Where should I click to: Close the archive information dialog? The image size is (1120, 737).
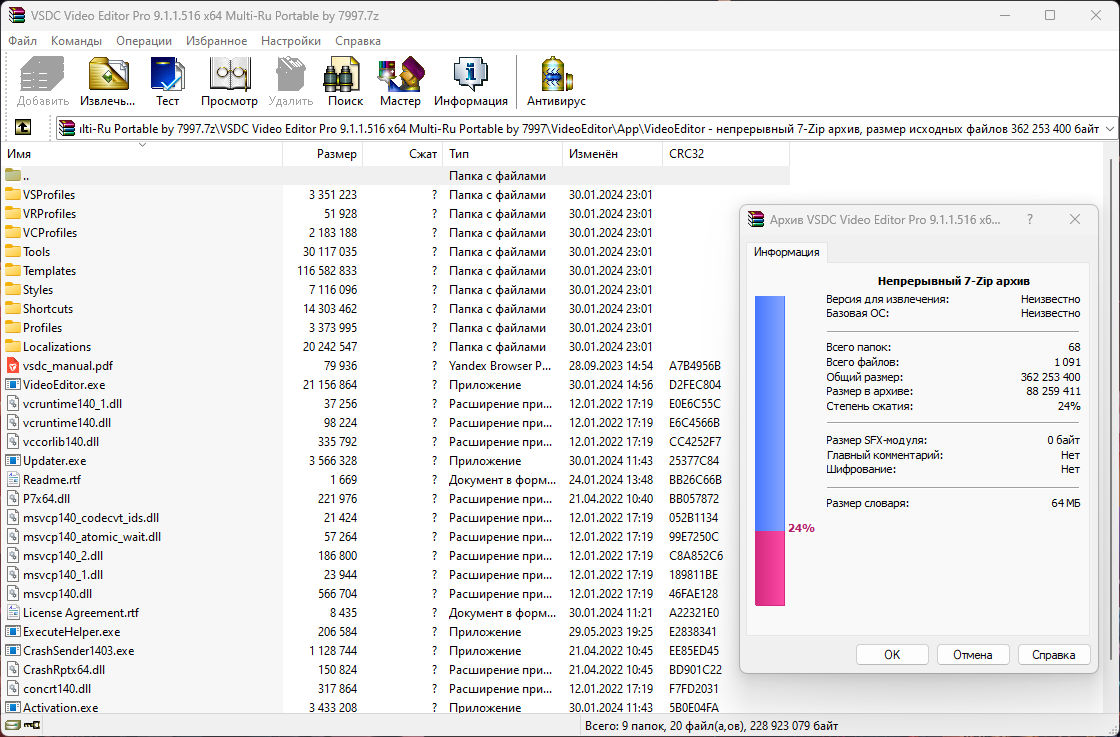coord(1074,219)
